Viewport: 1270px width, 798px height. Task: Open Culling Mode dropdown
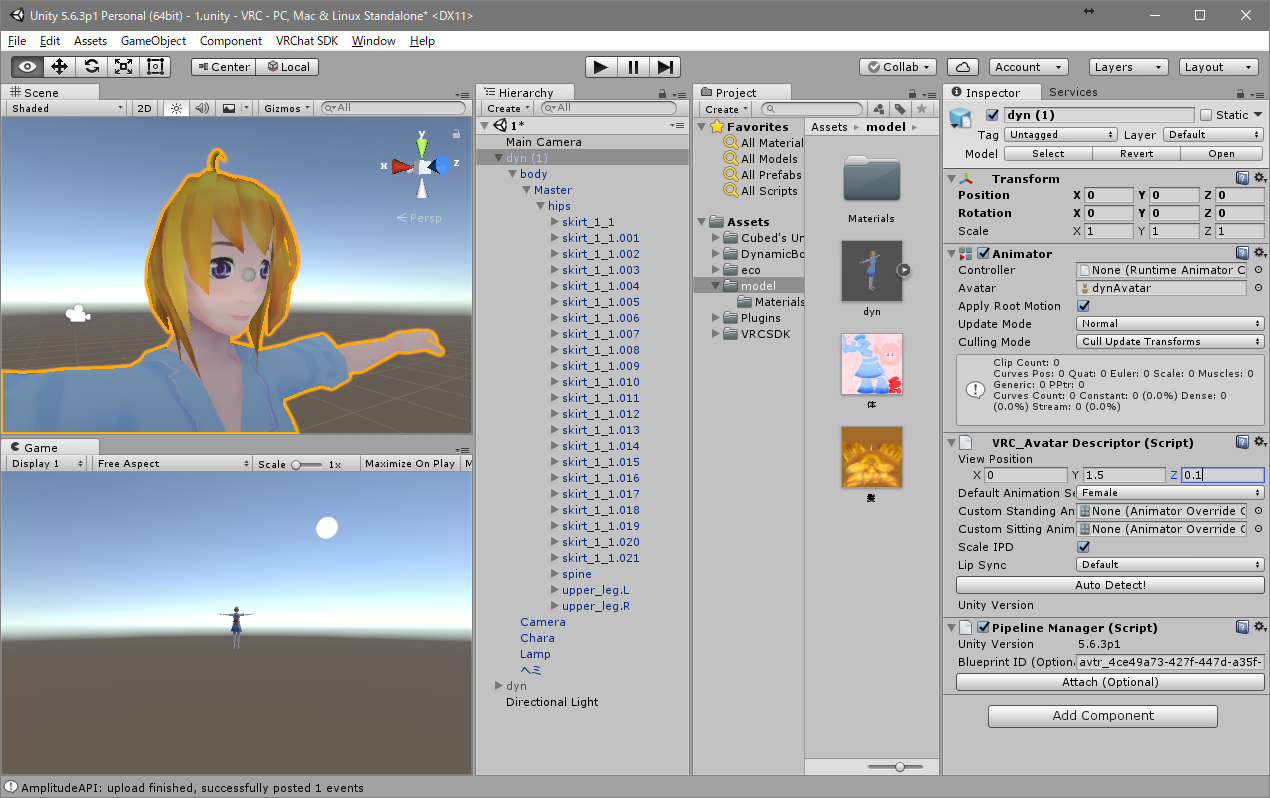1171,342
